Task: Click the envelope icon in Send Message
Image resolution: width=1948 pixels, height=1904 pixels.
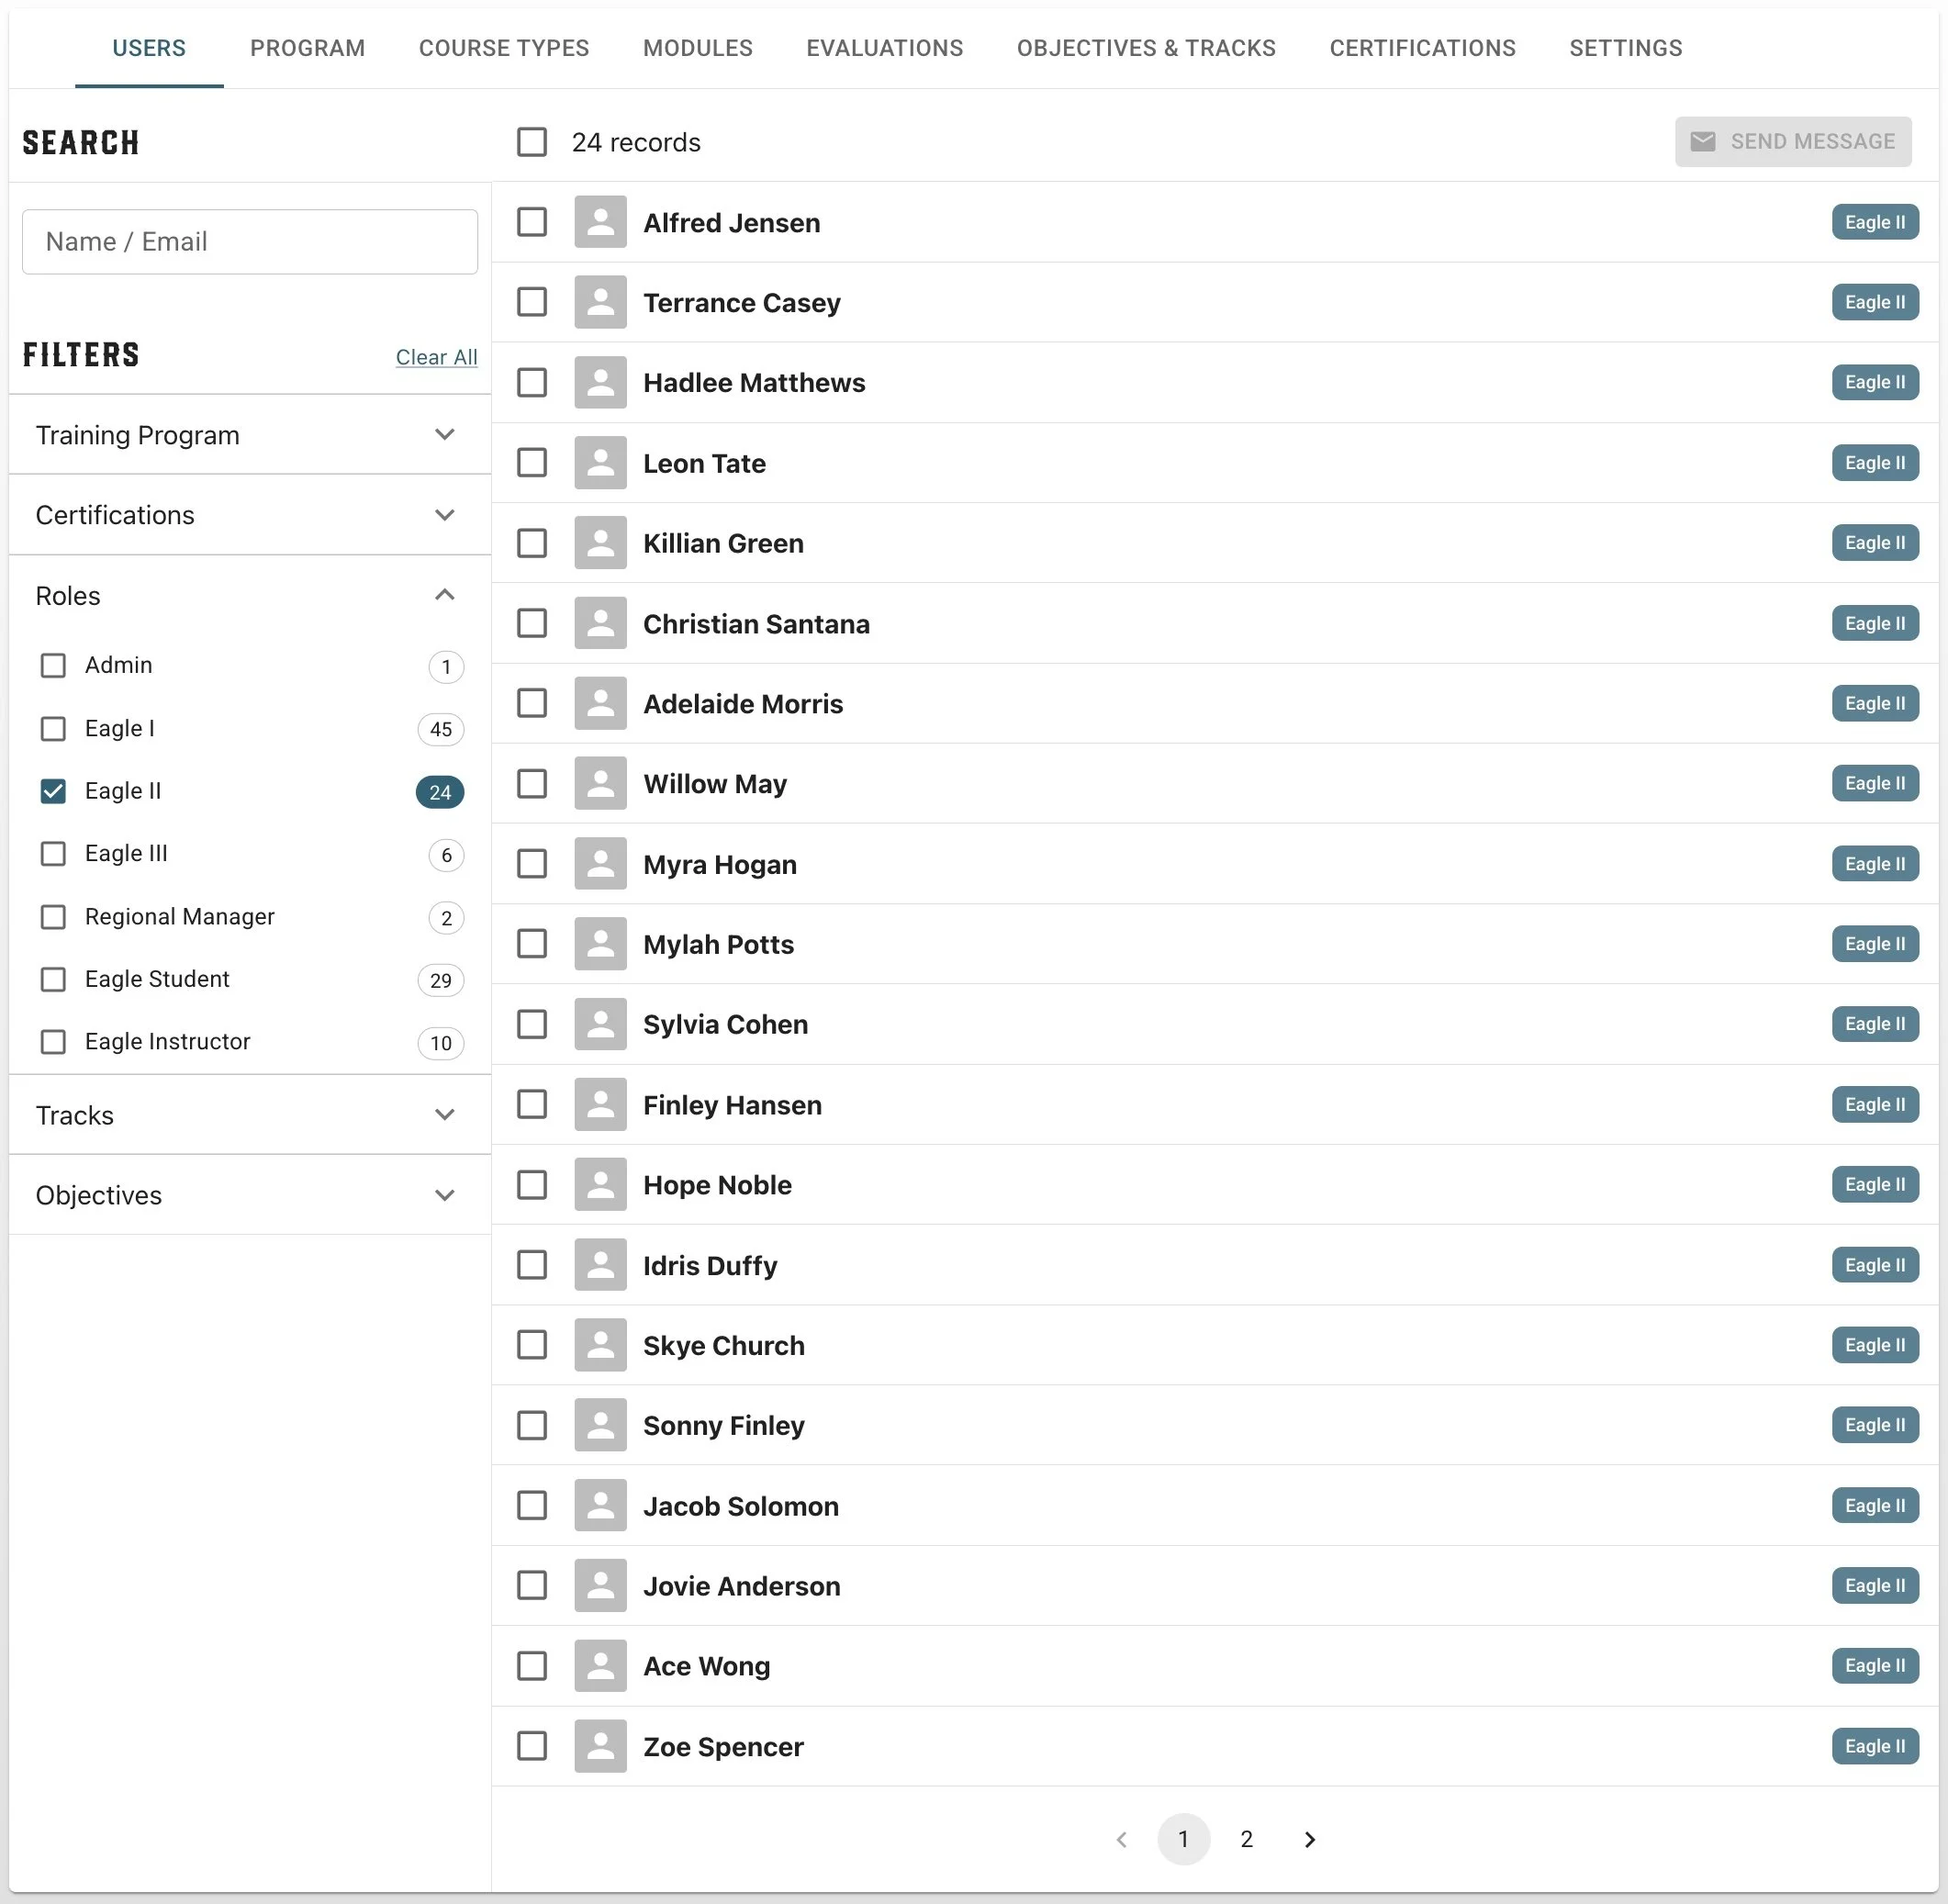Action: 1702,142
